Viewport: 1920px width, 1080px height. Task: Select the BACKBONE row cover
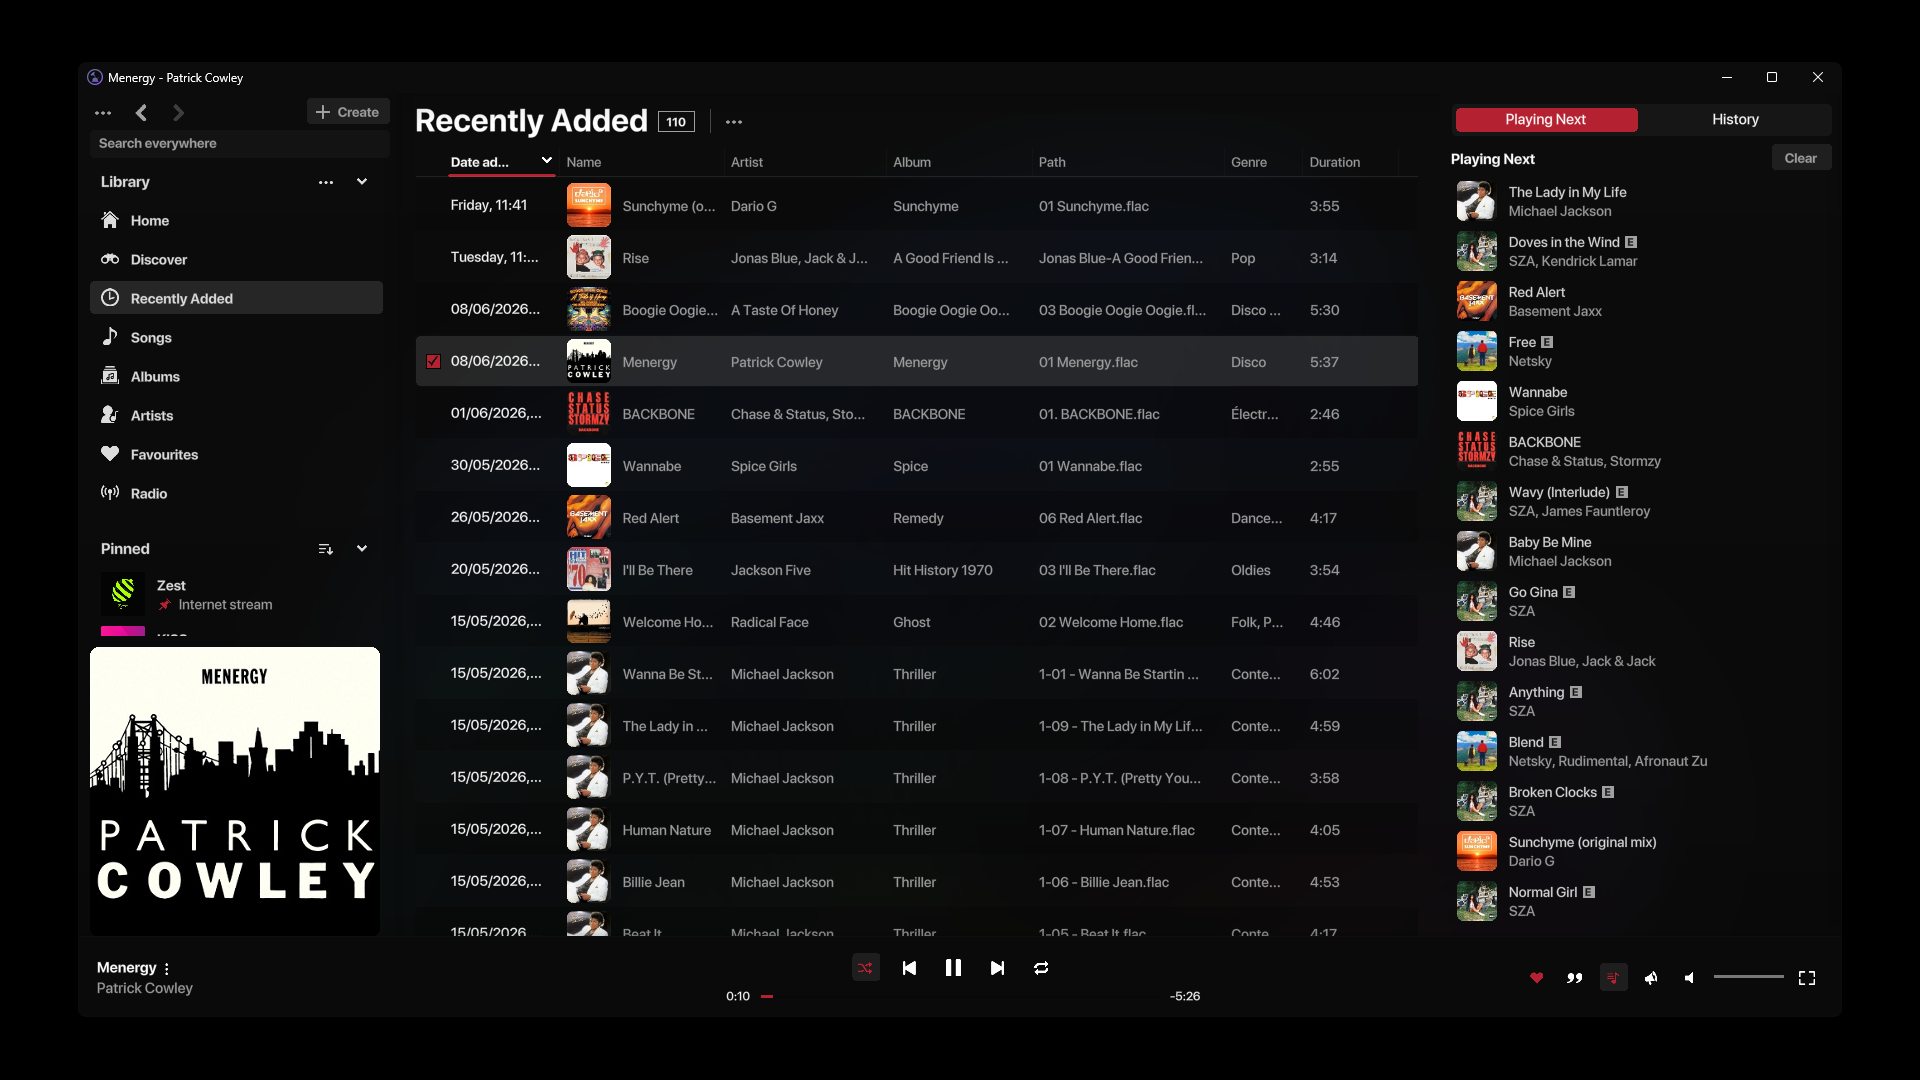(x=589, y=414)
